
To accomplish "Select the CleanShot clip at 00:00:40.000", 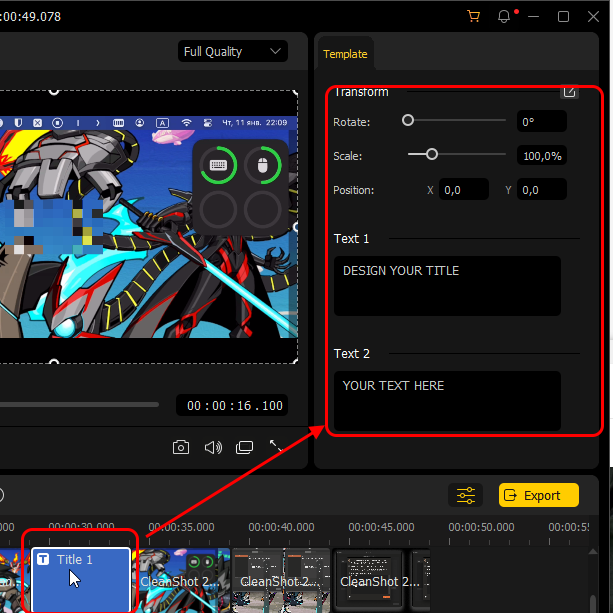I will pyautogui.click(x=281, y=581).
